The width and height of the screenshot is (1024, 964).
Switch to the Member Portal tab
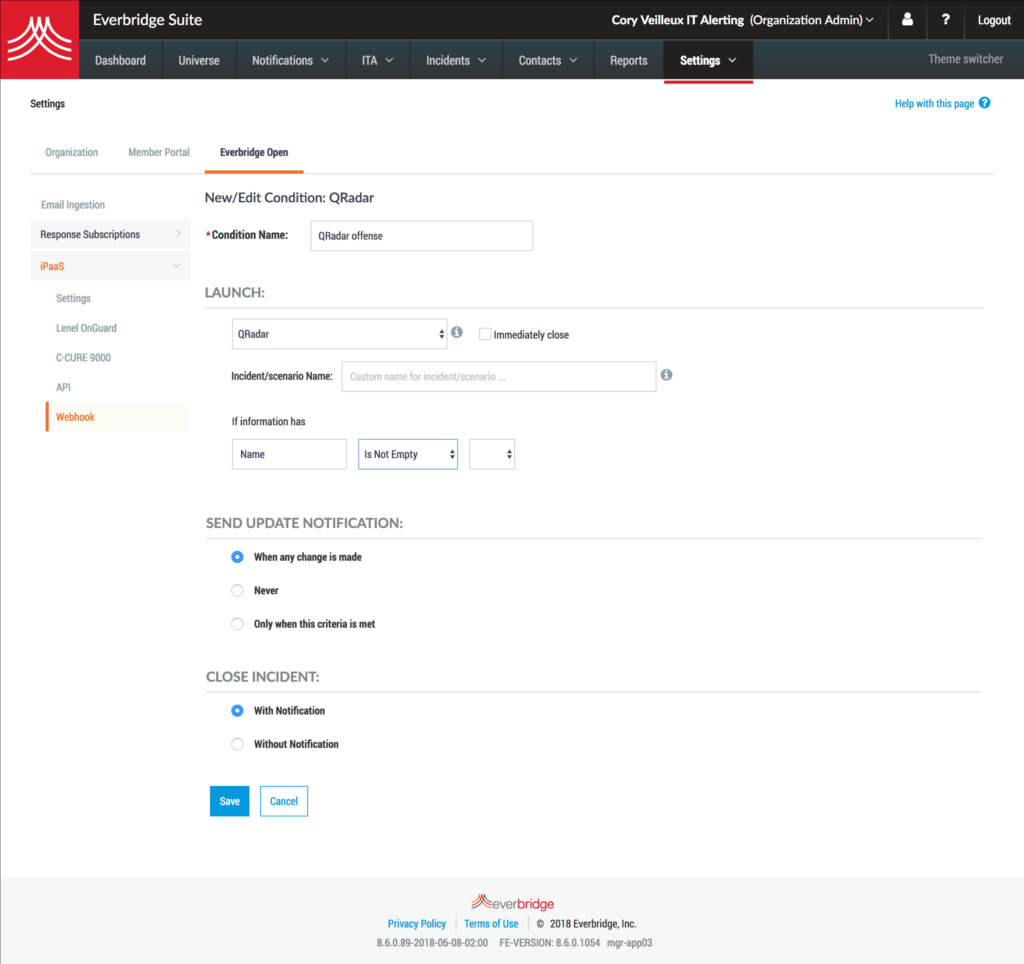[159, 152]
